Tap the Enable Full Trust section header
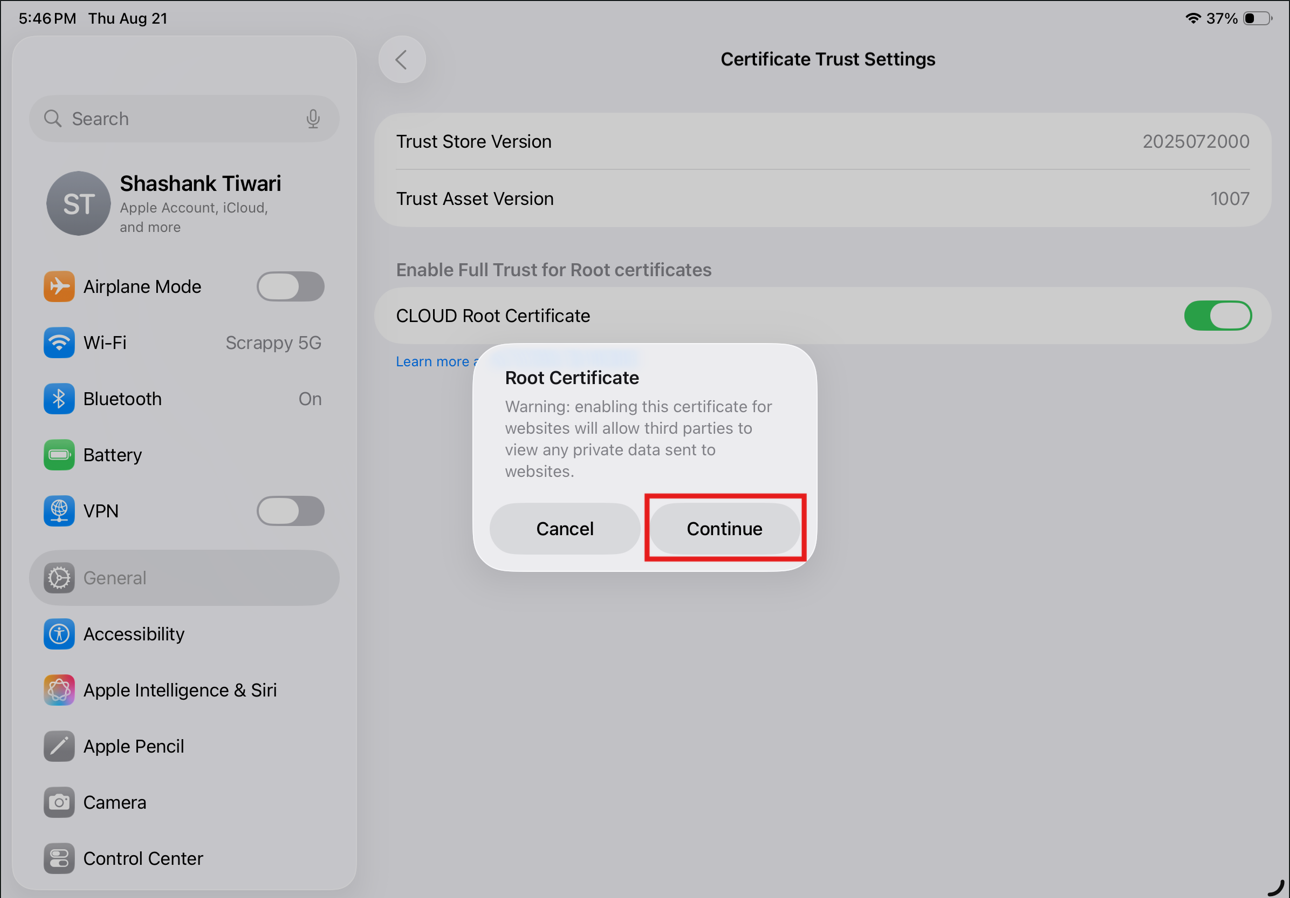Viewport: 1290px width, 898px height. 554,270
